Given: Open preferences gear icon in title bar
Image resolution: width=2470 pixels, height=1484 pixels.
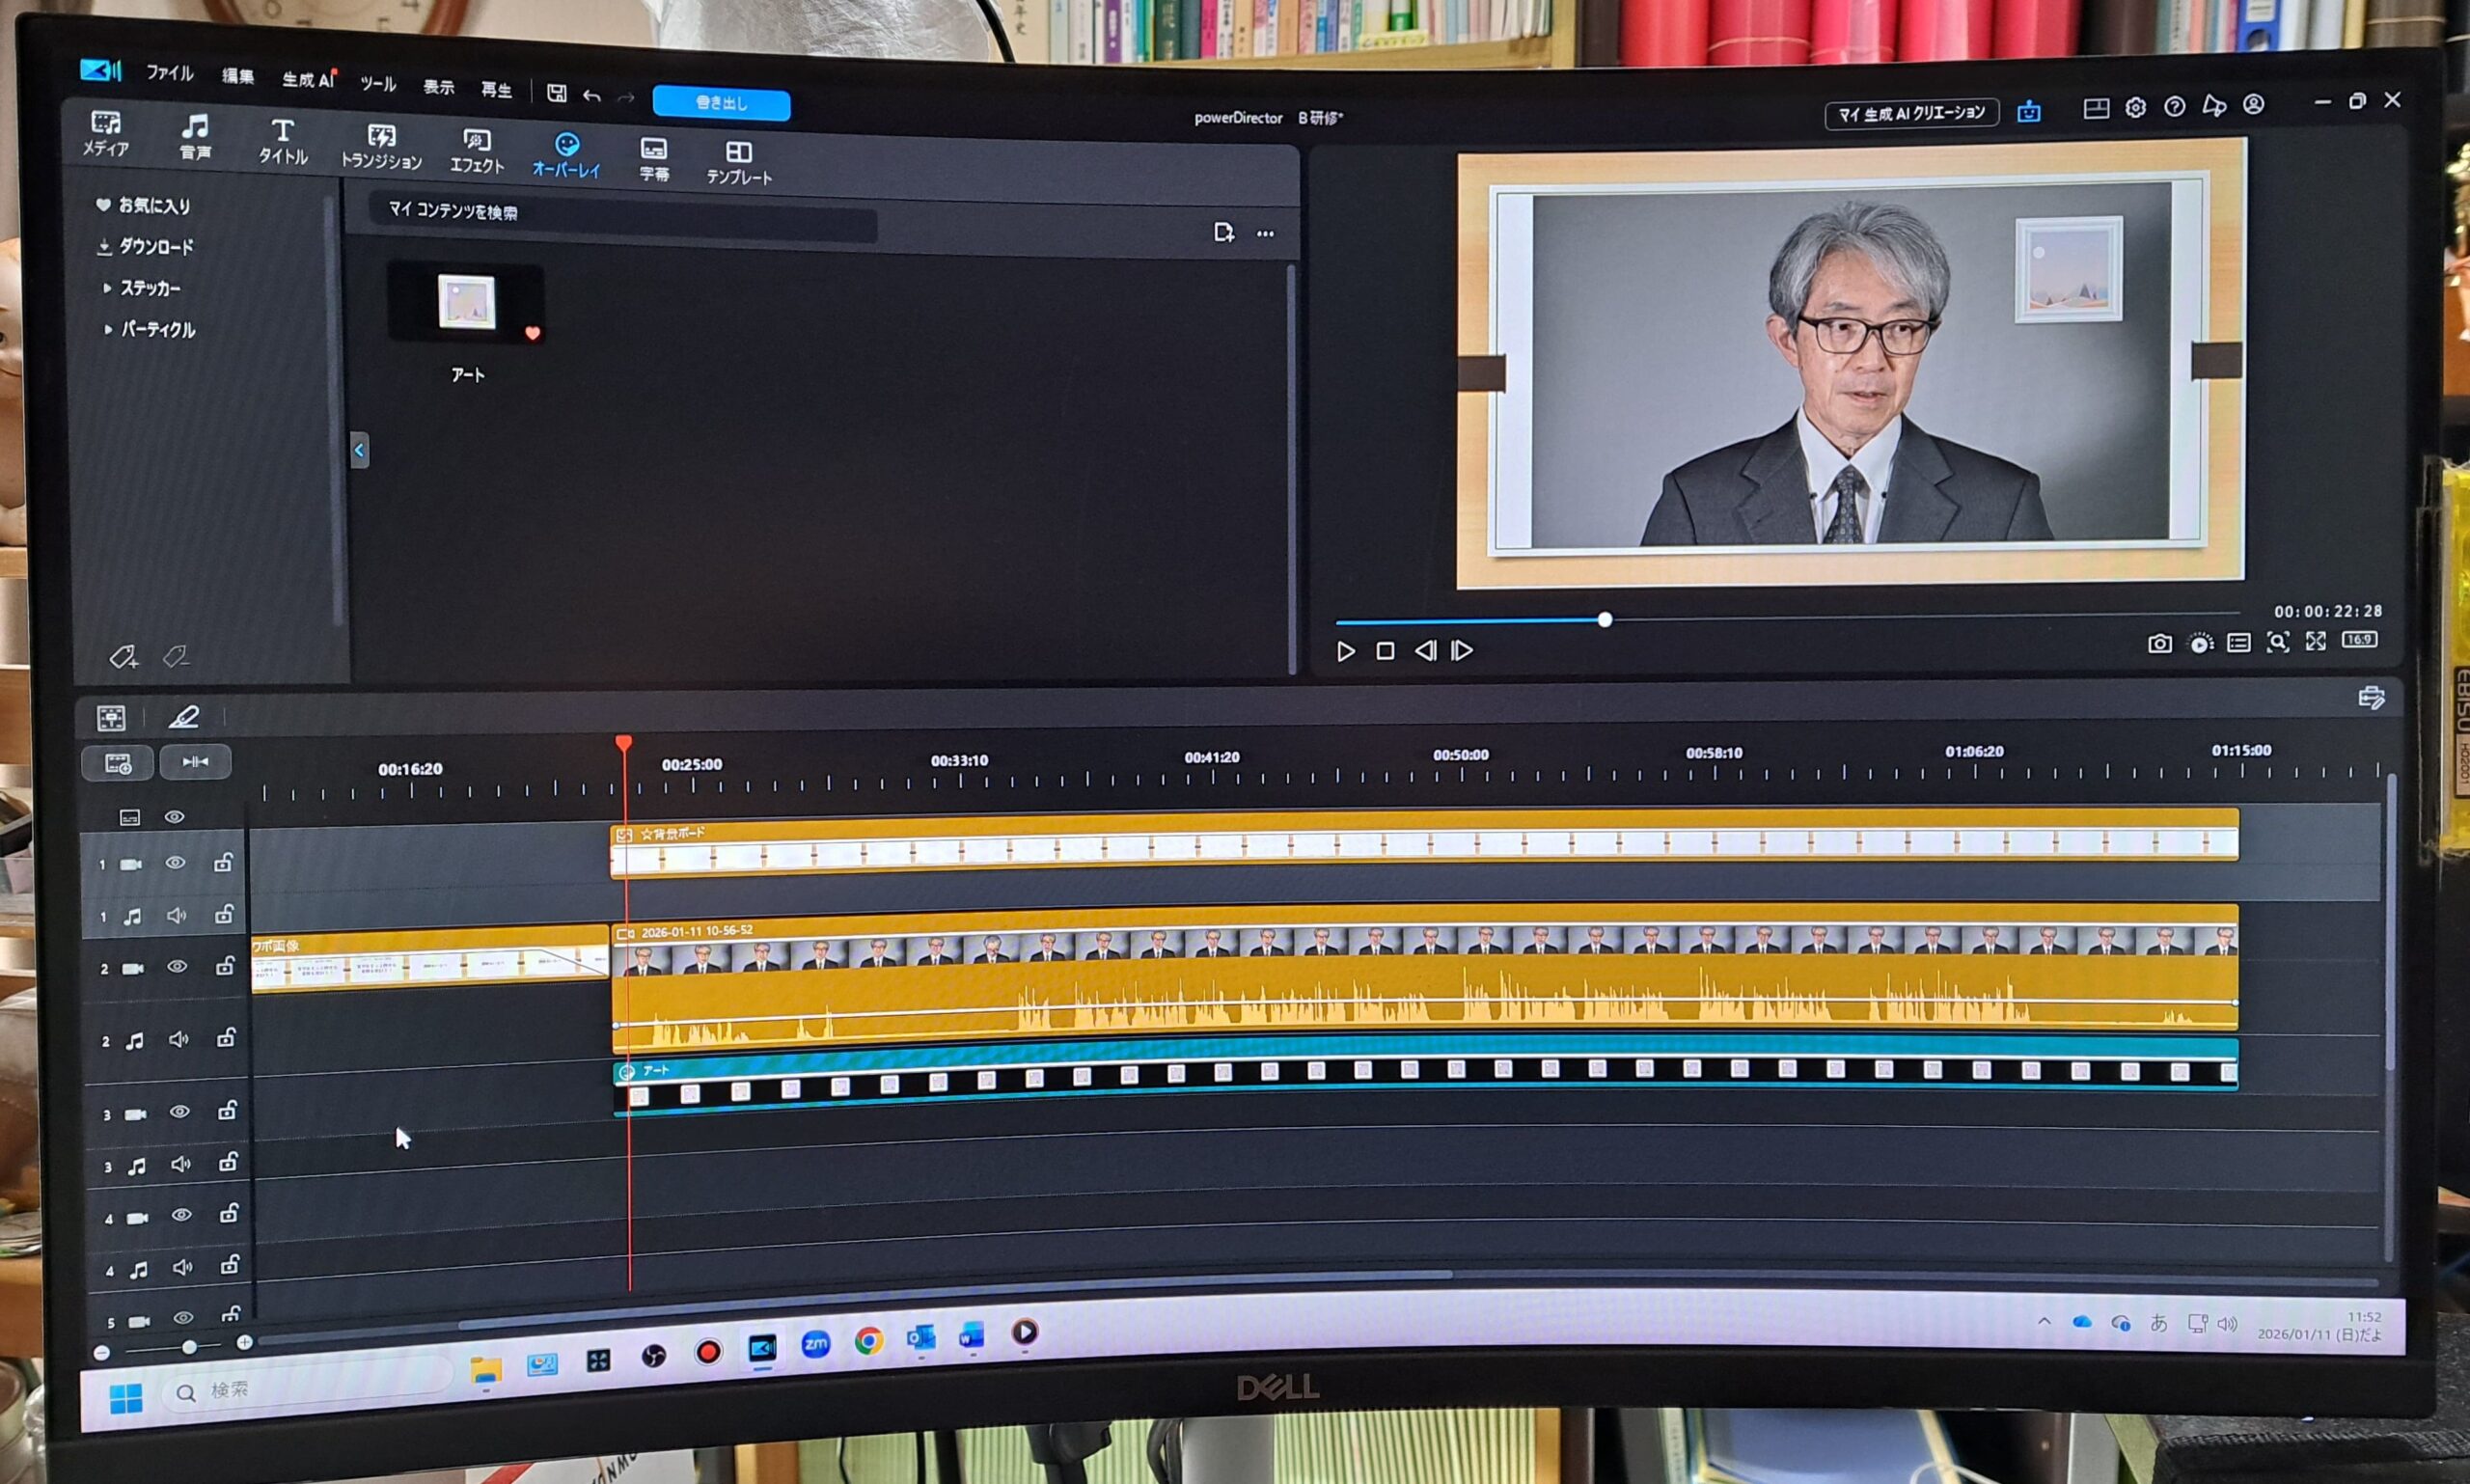Looking at the screenshot, I should (x=2135, y=108).
